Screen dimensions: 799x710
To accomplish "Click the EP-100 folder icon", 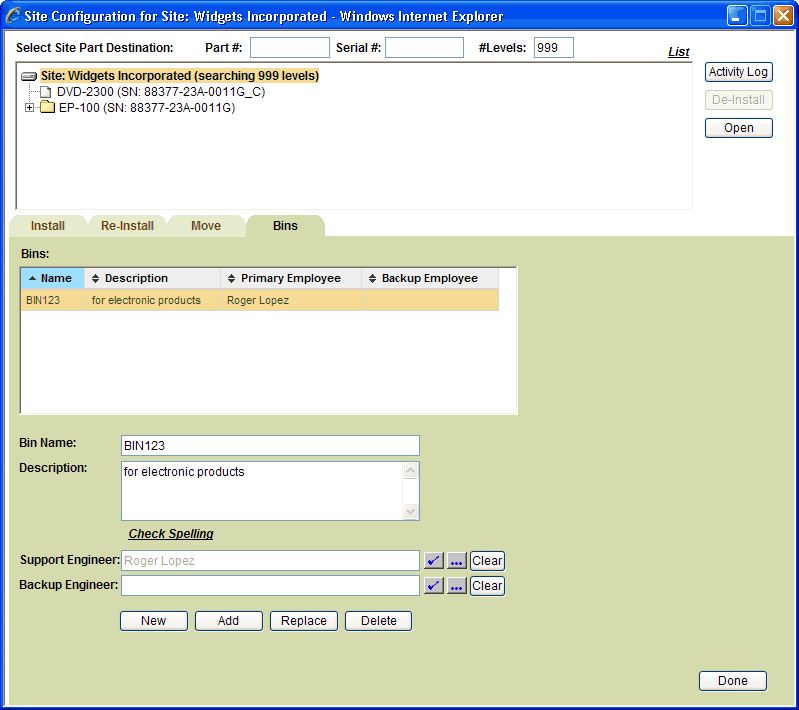I will coord(47,107).
